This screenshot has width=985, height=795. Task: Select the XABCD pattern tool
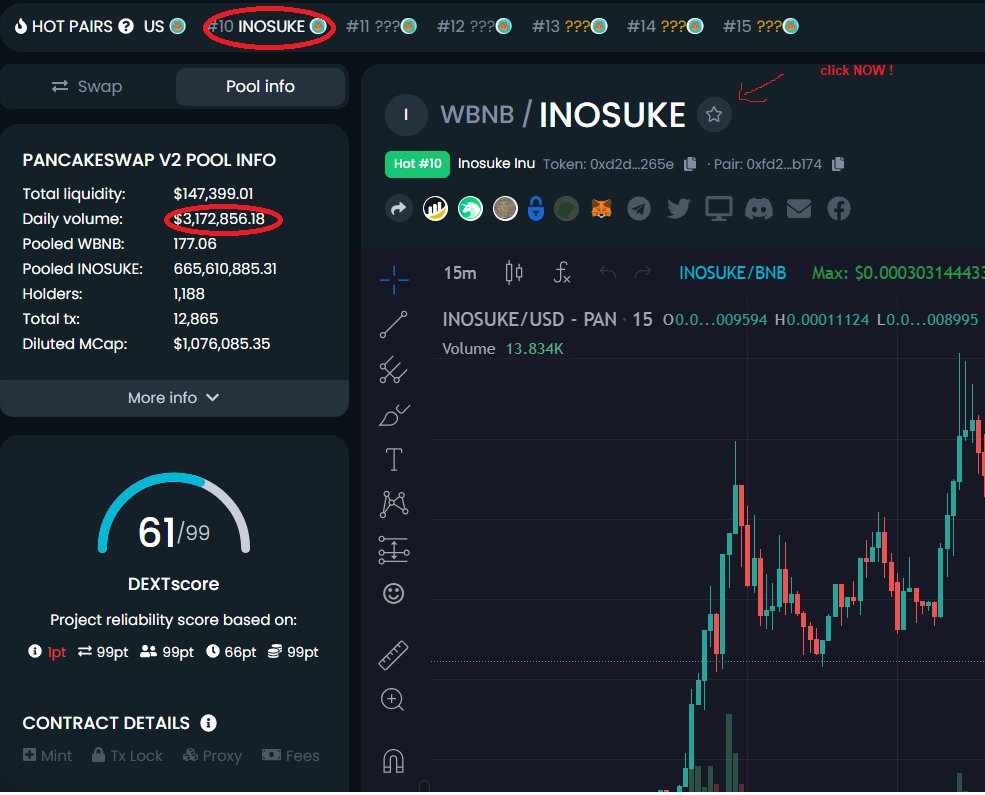(x=394, y=504)
